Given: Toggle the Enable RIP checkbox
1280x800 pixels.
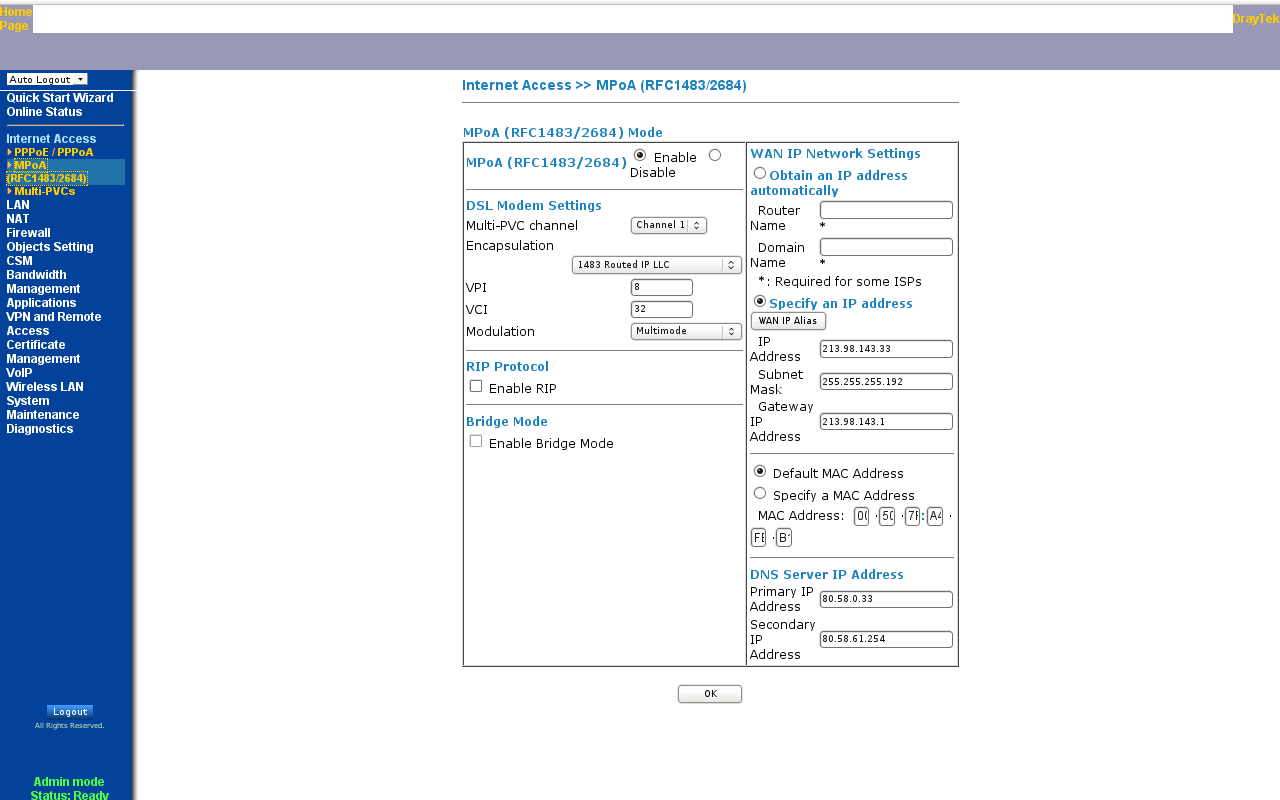Looking at the screenshot, I should [476, 386].
